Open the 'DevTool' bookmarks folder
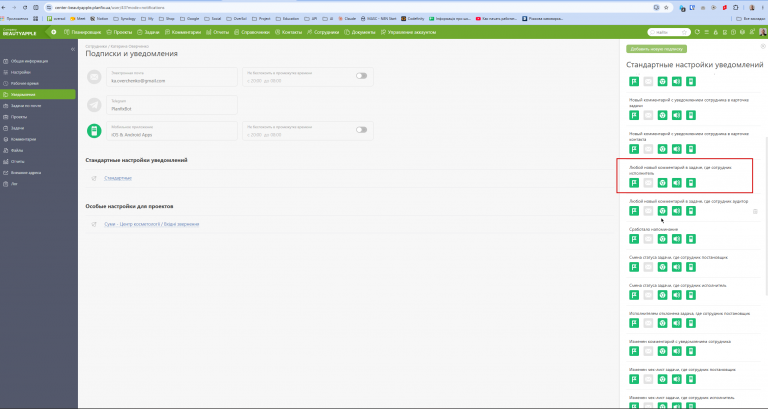Image resolution: width=768 pixels, height=409 pixels. coord(237,19)
